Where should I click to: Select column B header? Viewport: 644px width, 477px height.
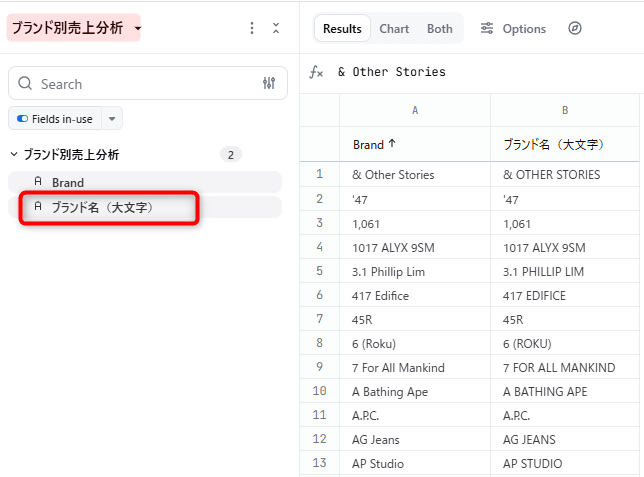point(565,110)
